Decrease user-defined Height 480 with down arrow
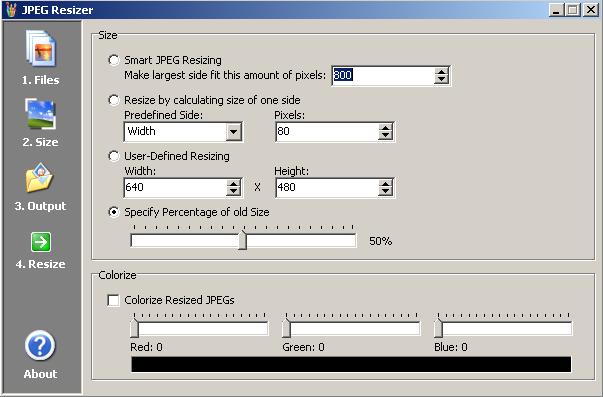Image resolution: width=603 pixels, height=397 pixels. click(x=385, y=192)
